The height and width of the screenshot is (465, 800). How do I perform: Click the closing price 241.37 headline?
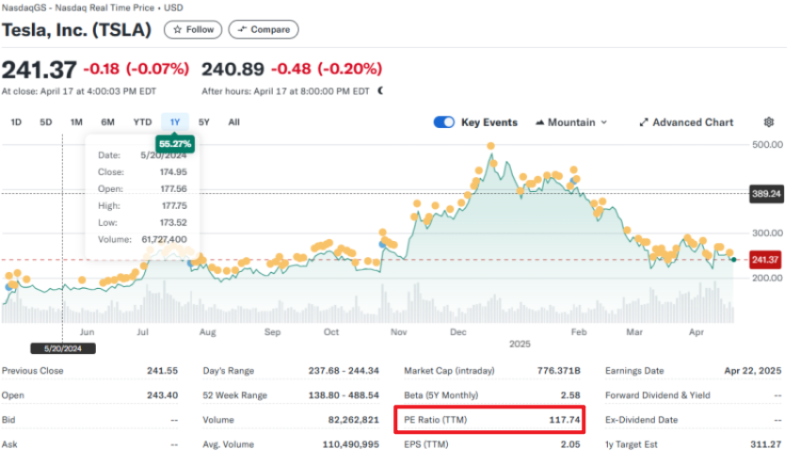coord(39,69)
